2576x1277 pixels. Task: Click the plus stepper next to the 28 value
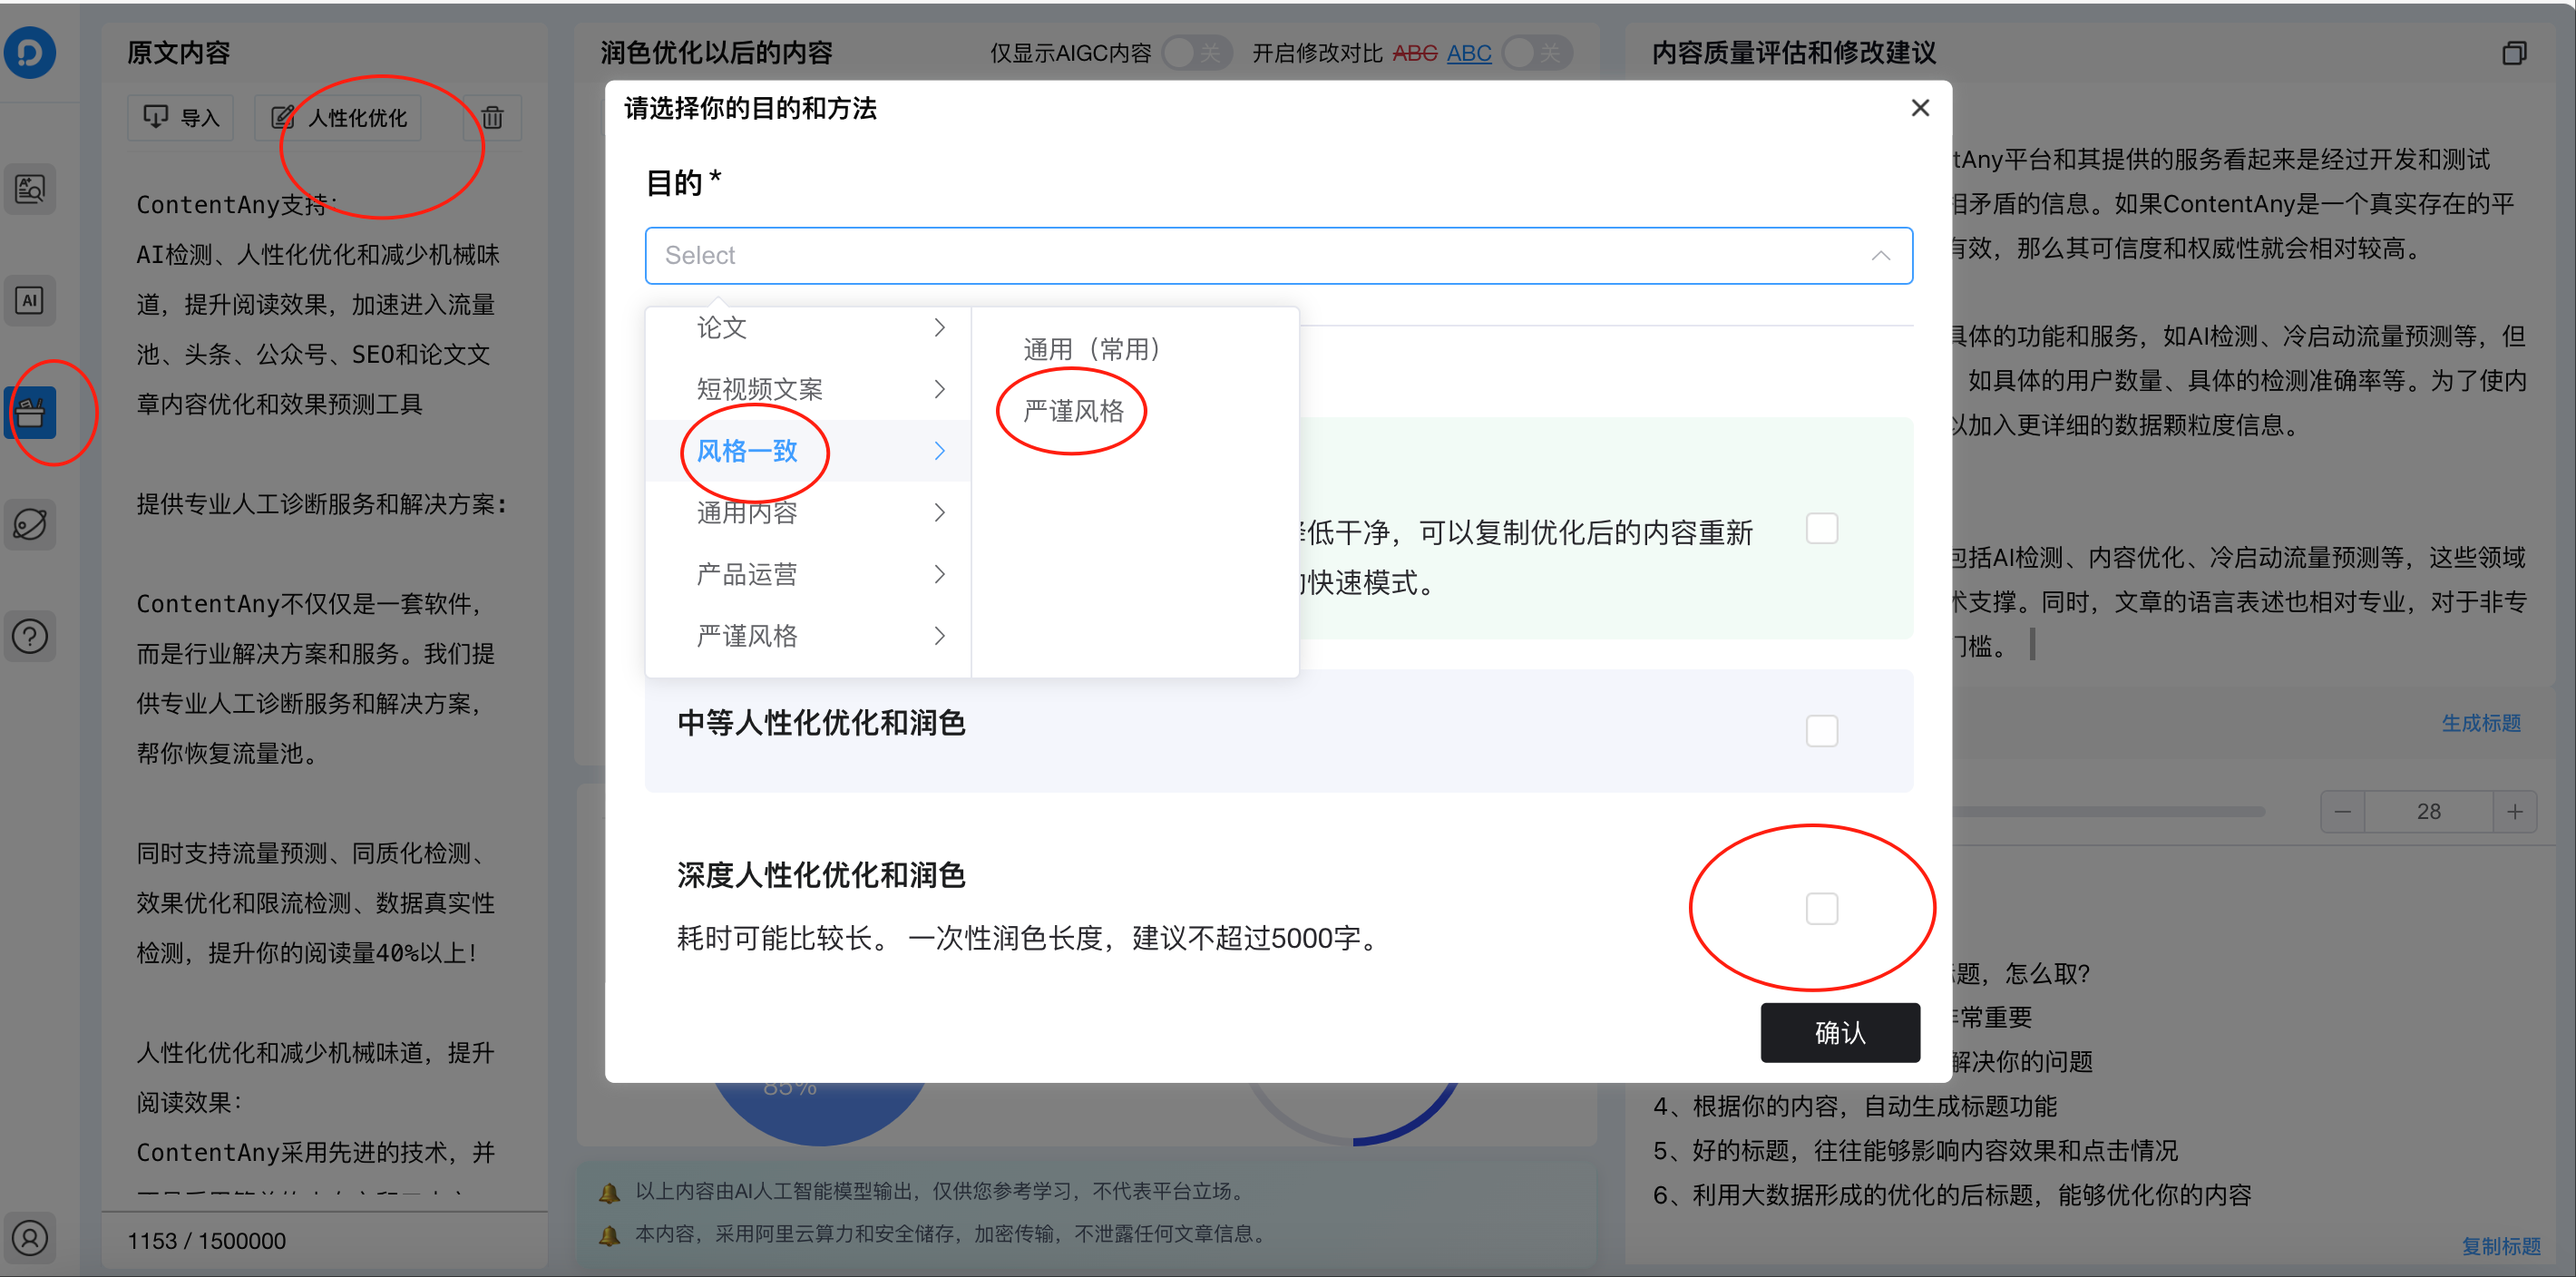tap(2517, 811)
